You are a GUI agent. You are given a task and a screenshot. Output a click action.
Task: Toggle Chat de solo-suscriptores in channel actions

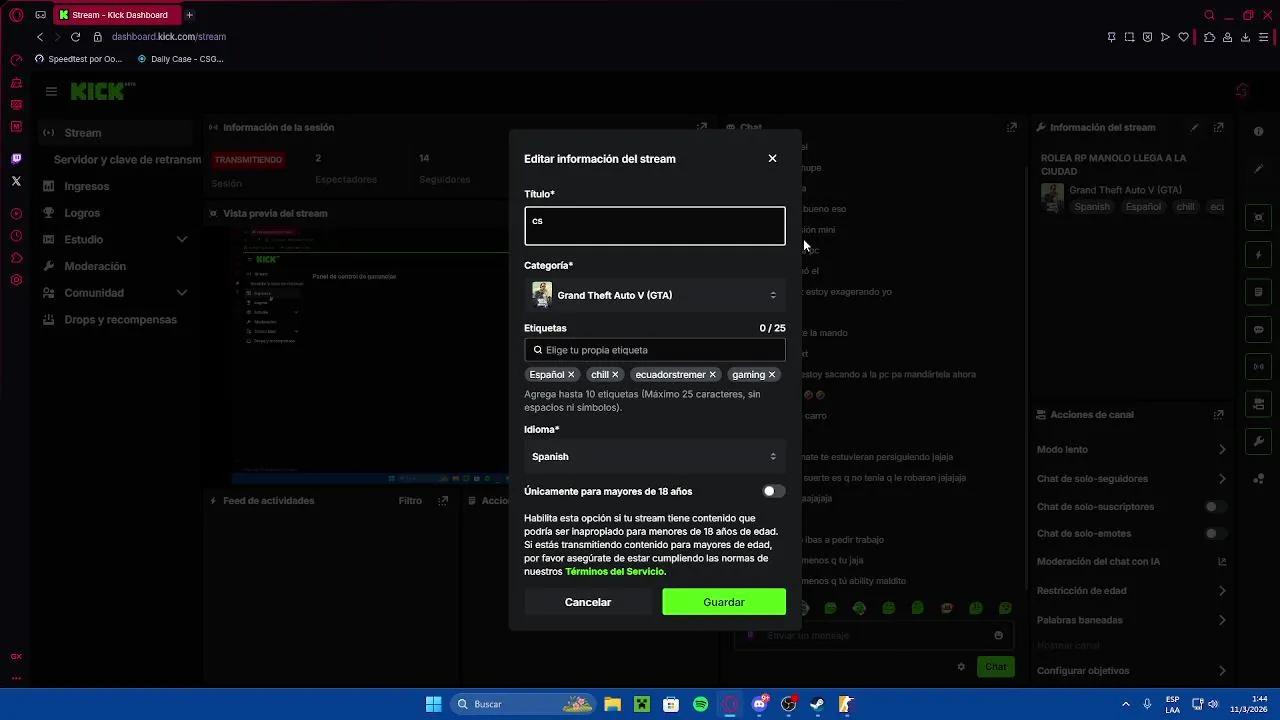(x=1215, y=506)
